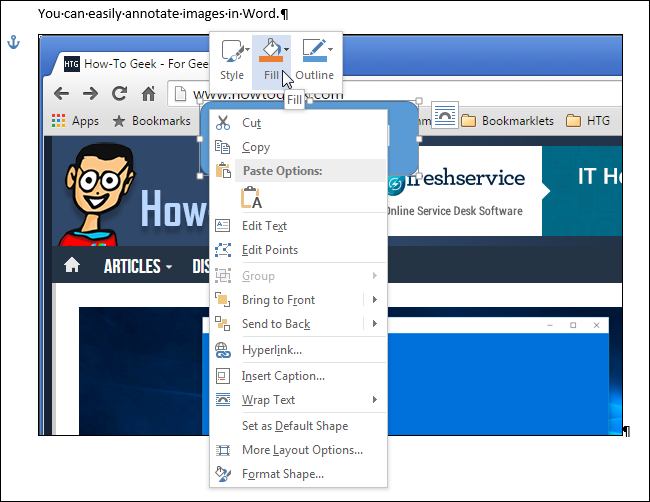This screenshot has width=650, height=502.
Task: Open the Bookmarklets folder
Action: click(x=507, y=121)
